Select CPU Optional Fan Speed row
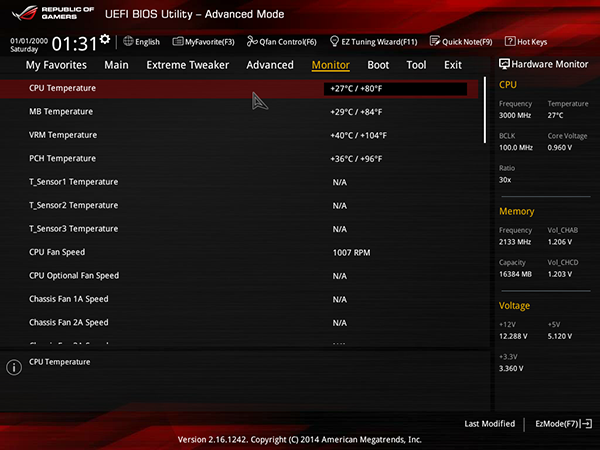The height and width of the screenshot is (450, 600). point(239,276)
